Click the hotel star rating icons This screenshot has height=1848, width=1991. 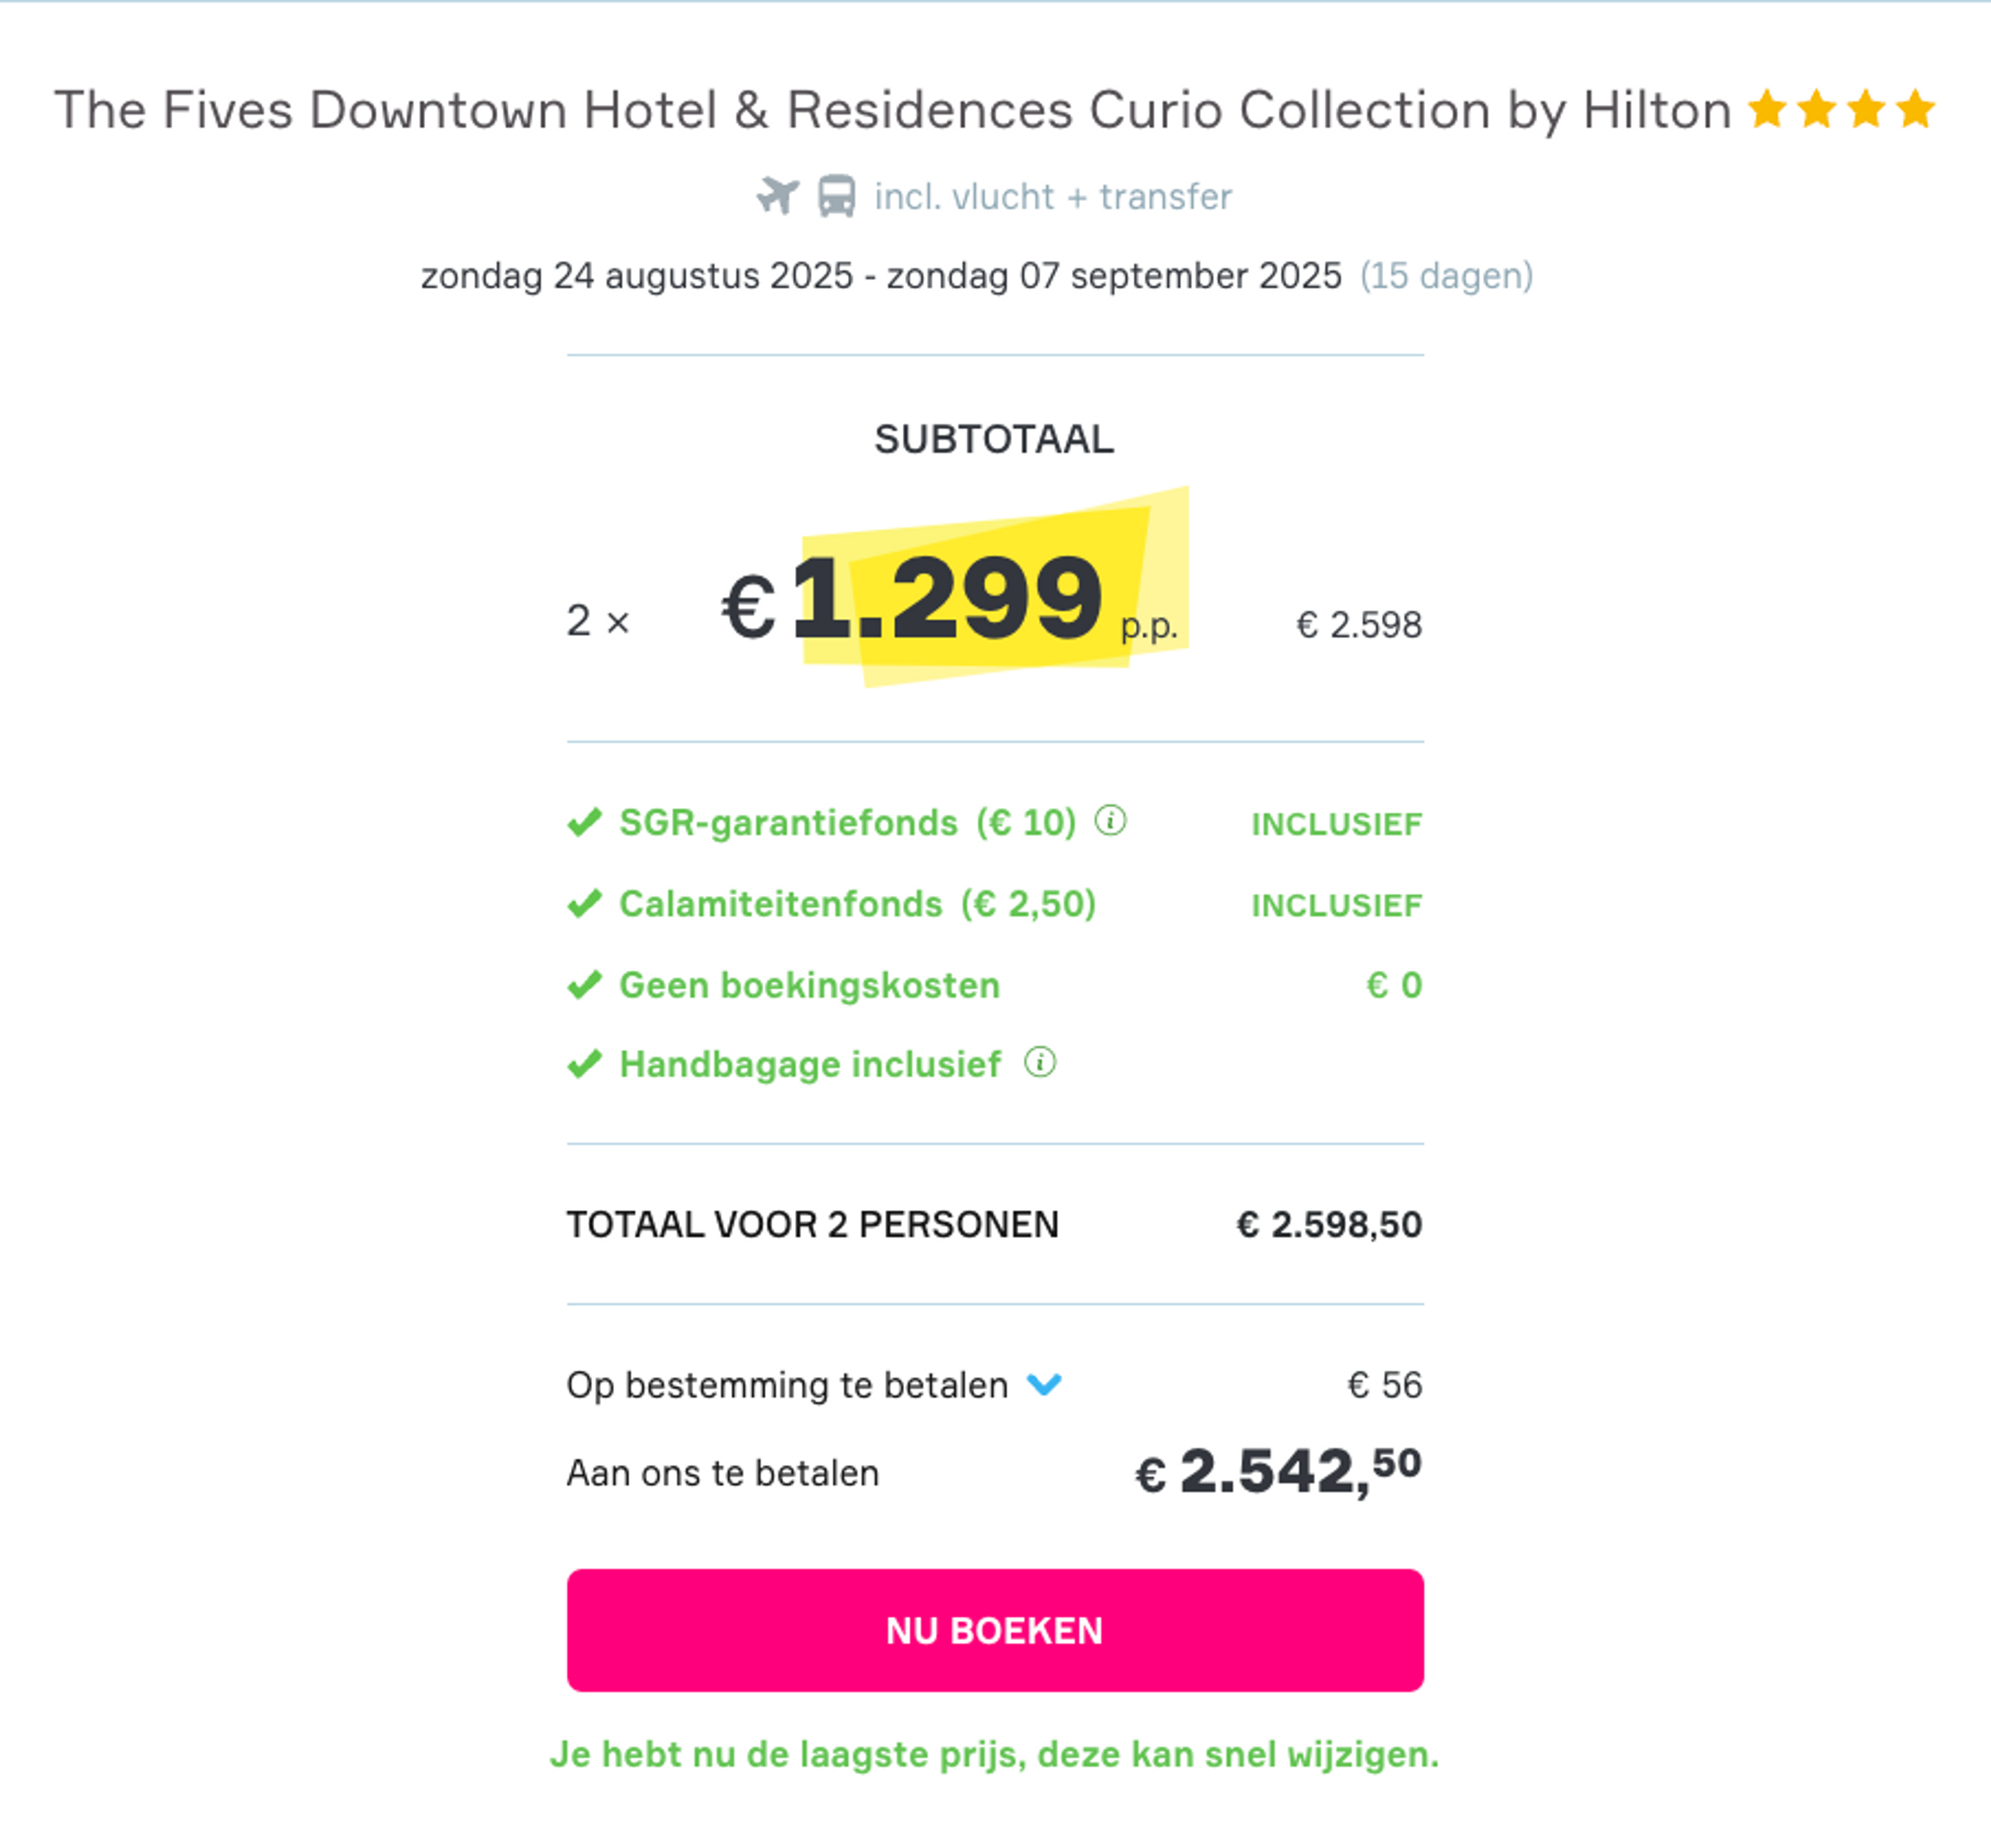[1841, 109]
